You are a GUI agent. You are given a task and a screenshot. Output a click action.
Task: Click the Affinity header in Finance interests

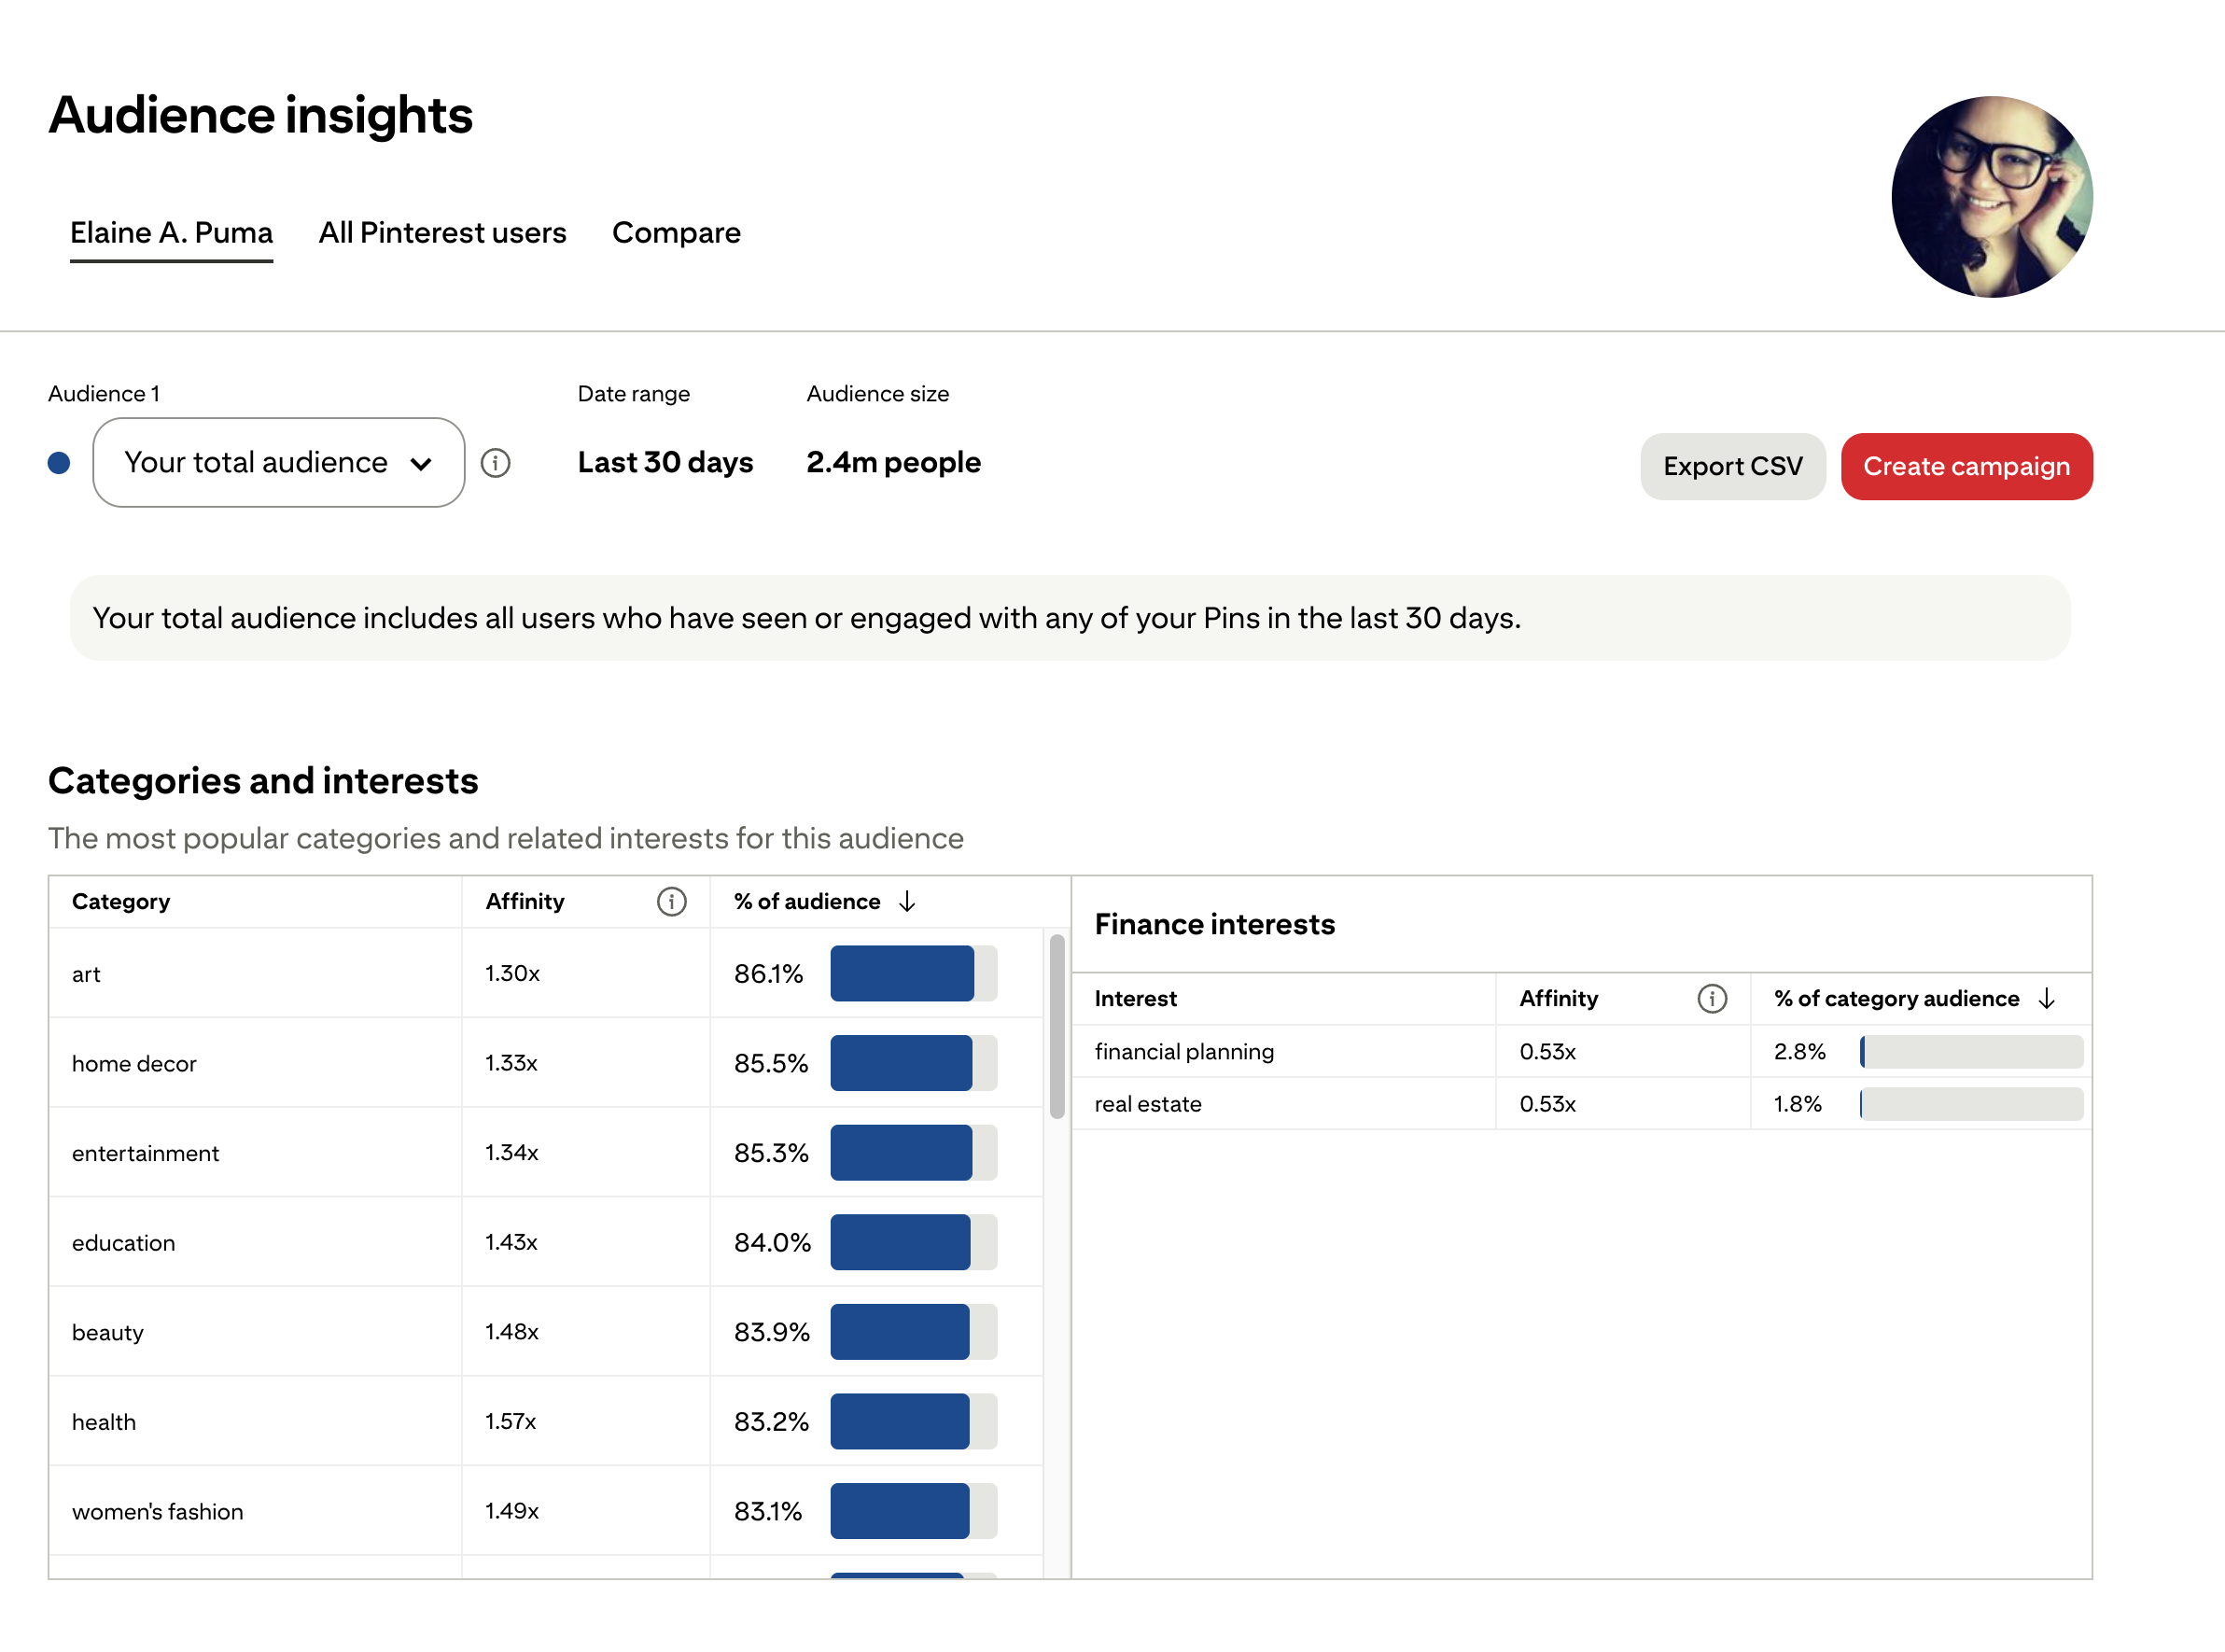click(1559, 999)
